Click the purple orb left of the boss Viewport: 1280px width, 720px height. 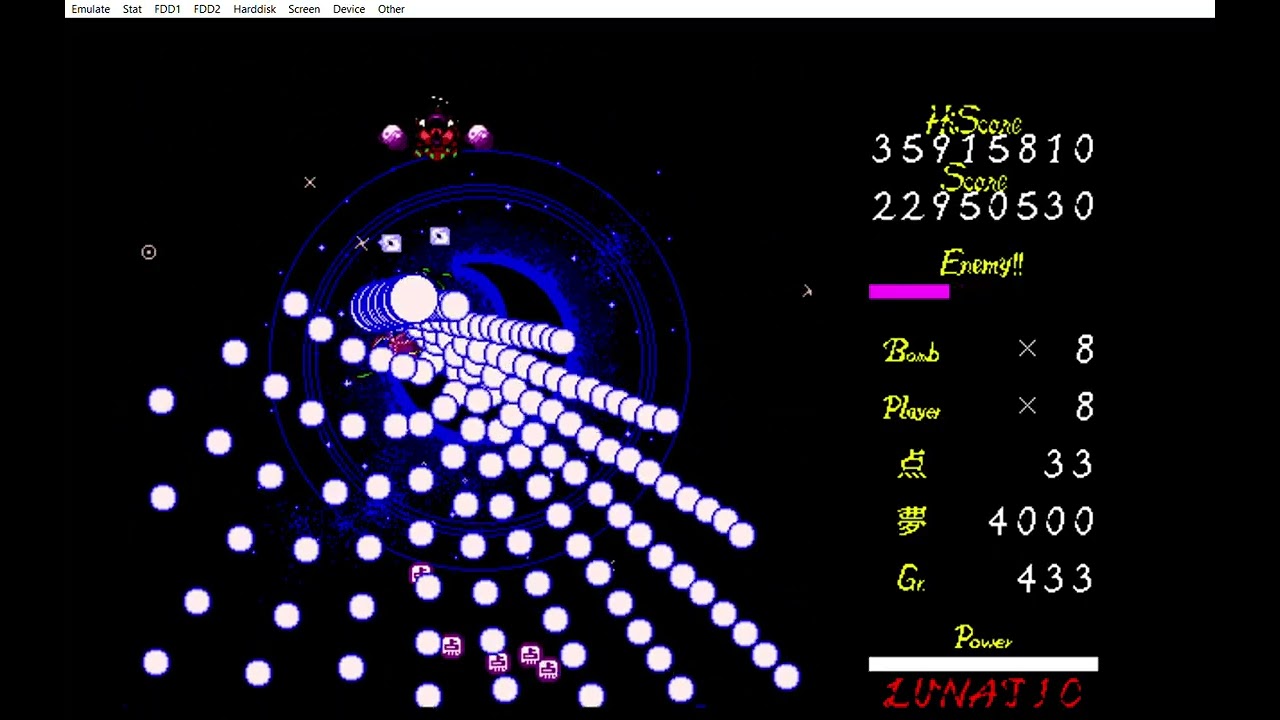coord(393,135)
